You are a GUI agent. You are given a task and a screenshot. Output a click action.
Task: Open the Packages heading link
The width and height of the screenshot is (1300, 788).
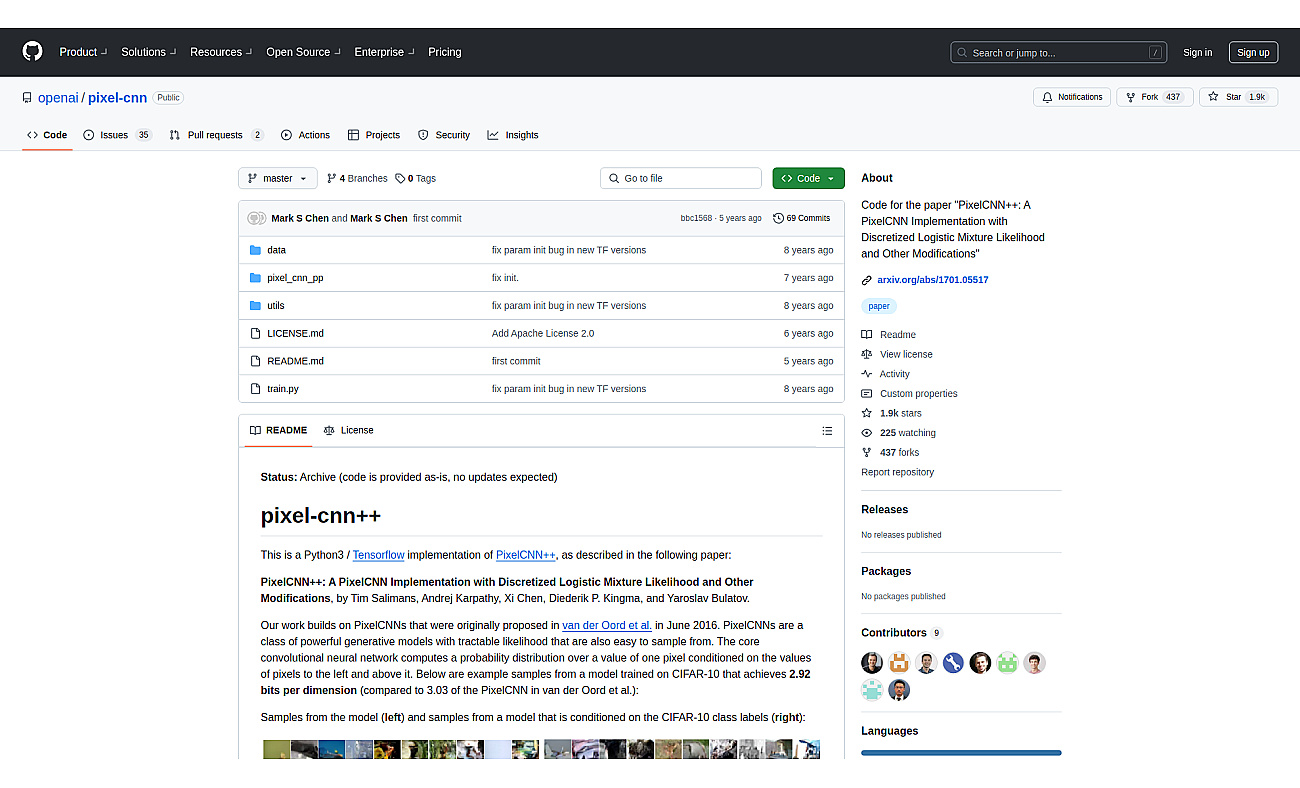click(x=886, y=571)
